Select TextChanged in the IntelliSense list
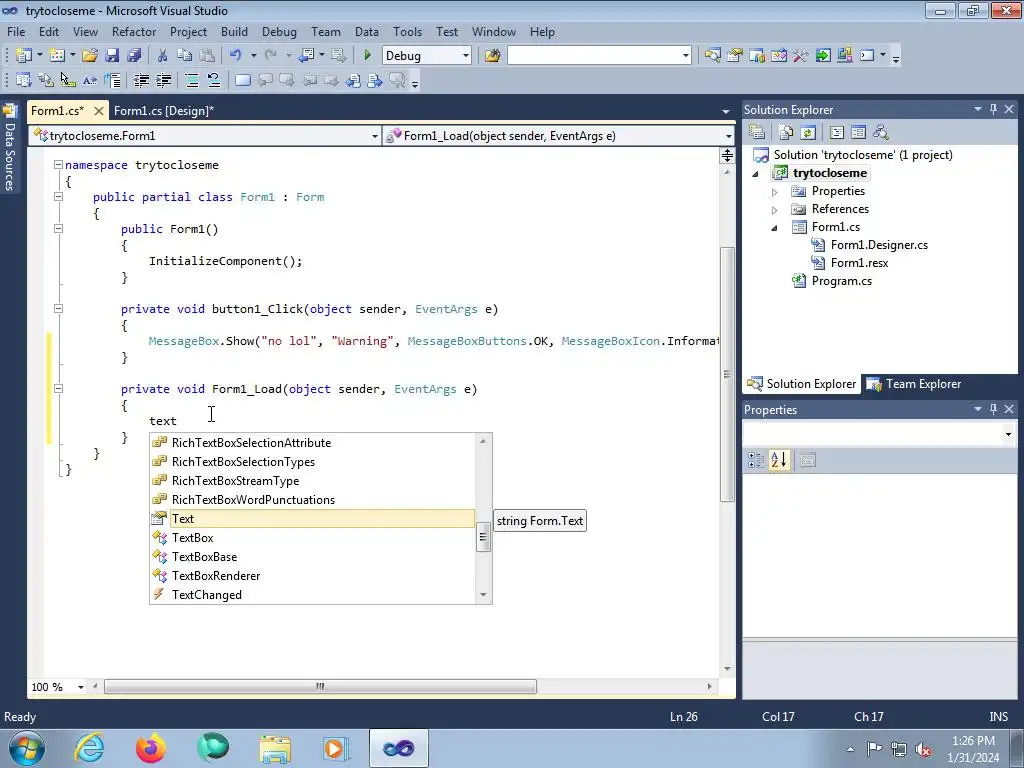This screenshot has width=1024, height=768. tap(313, 594)
